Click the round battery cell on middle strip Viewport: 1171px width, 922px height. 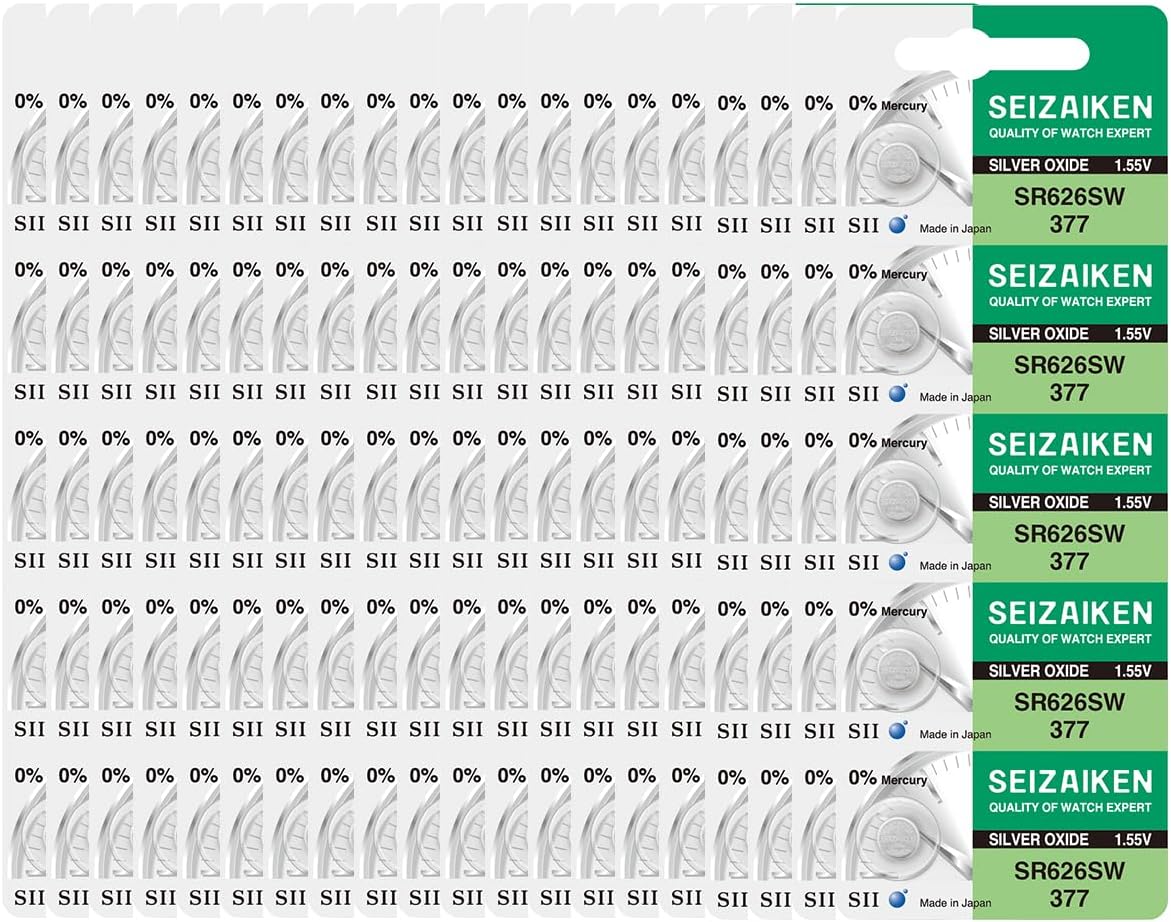[896, 500]
